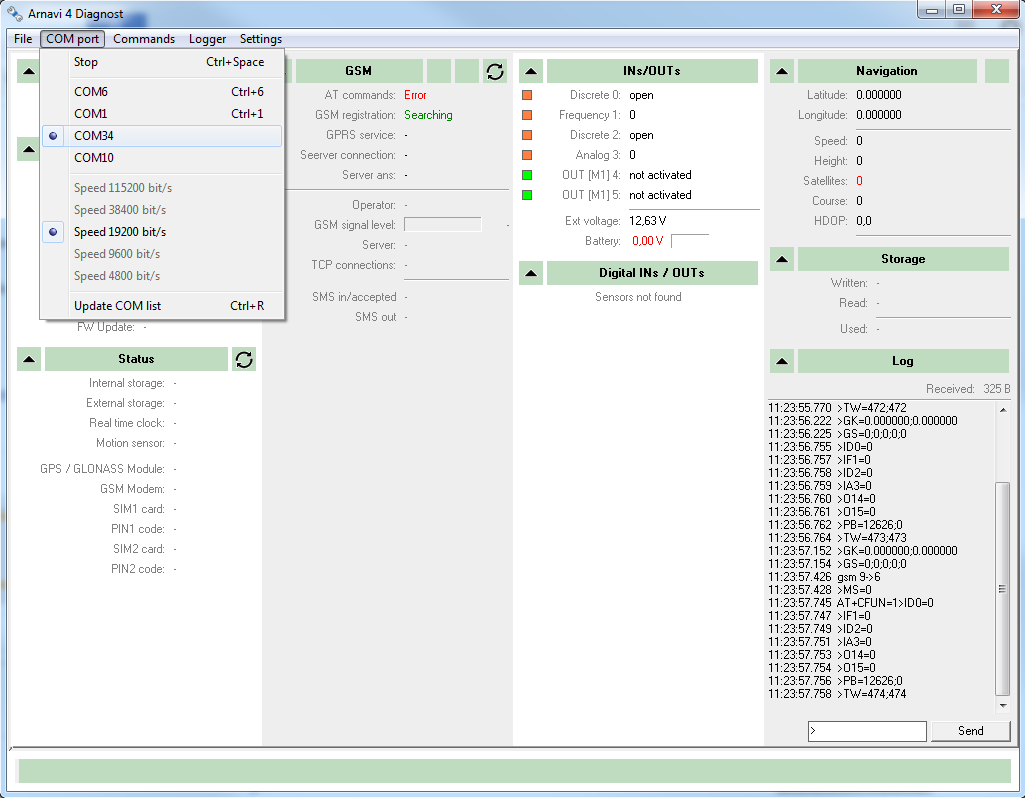1025x798 pixels.
Task: Click the Ext voltage '12,63 V' value
Action: pyautogui.click(x=648, y=221)
